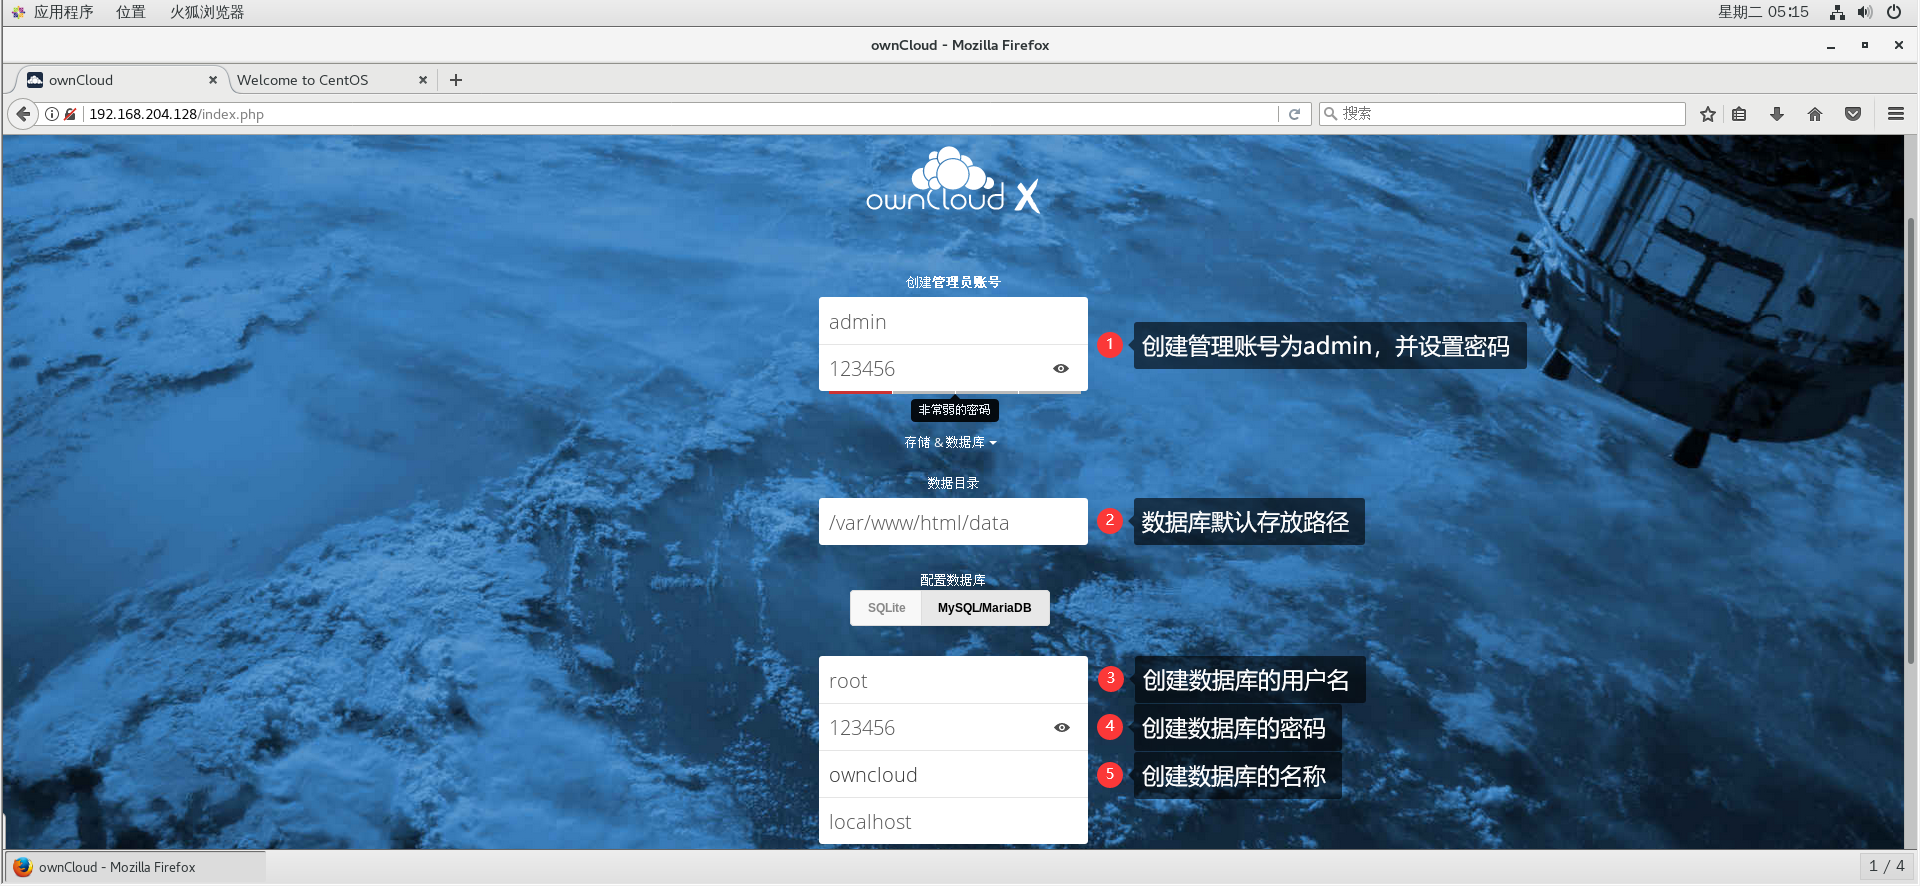Click the 创建管理员账号 heading
Image resolution: width=1920 pixels, height=886 pixels.
953,282
